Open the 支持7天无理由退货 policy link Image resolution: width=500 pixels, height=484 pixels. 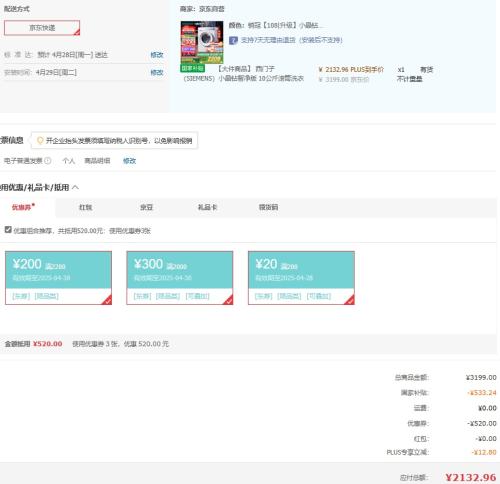[291, 40]
